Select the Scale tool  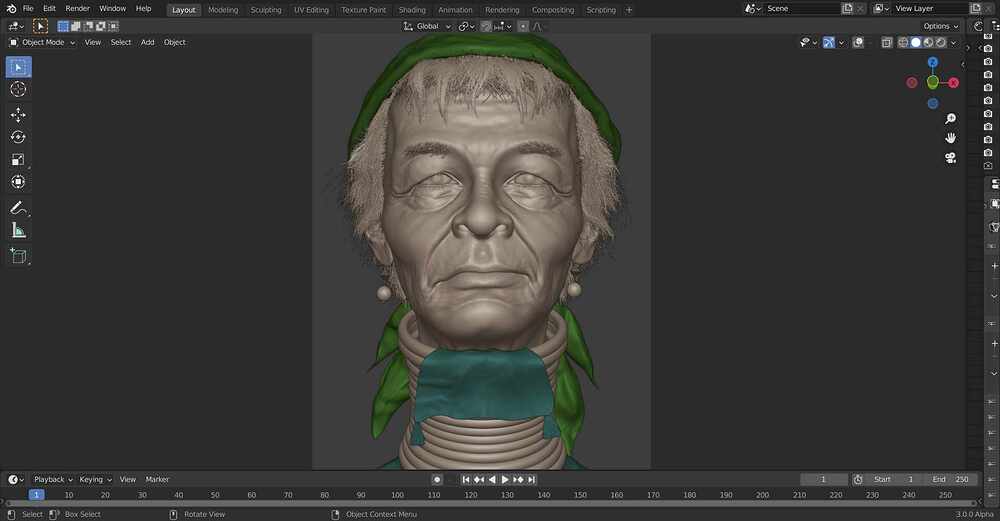point(18,159)
